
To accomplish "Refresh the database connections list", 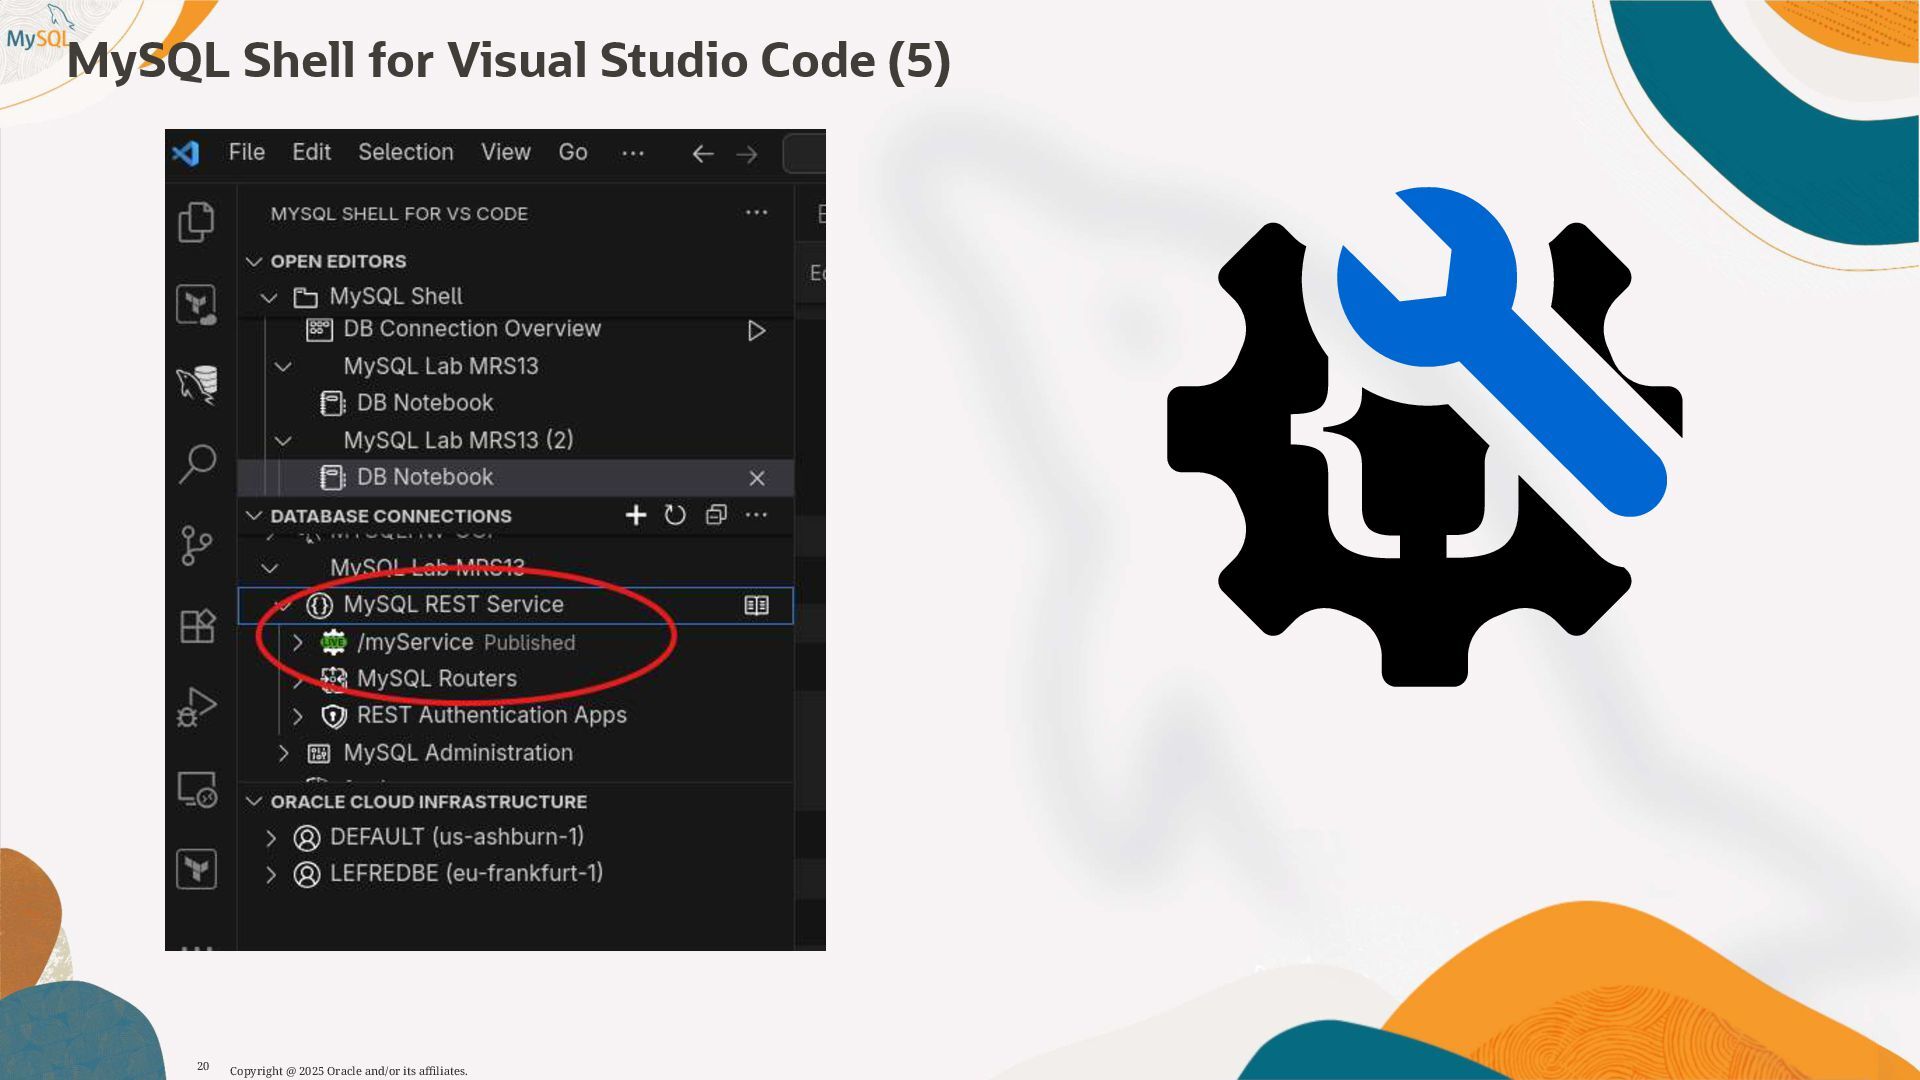I will pos(675,515).
